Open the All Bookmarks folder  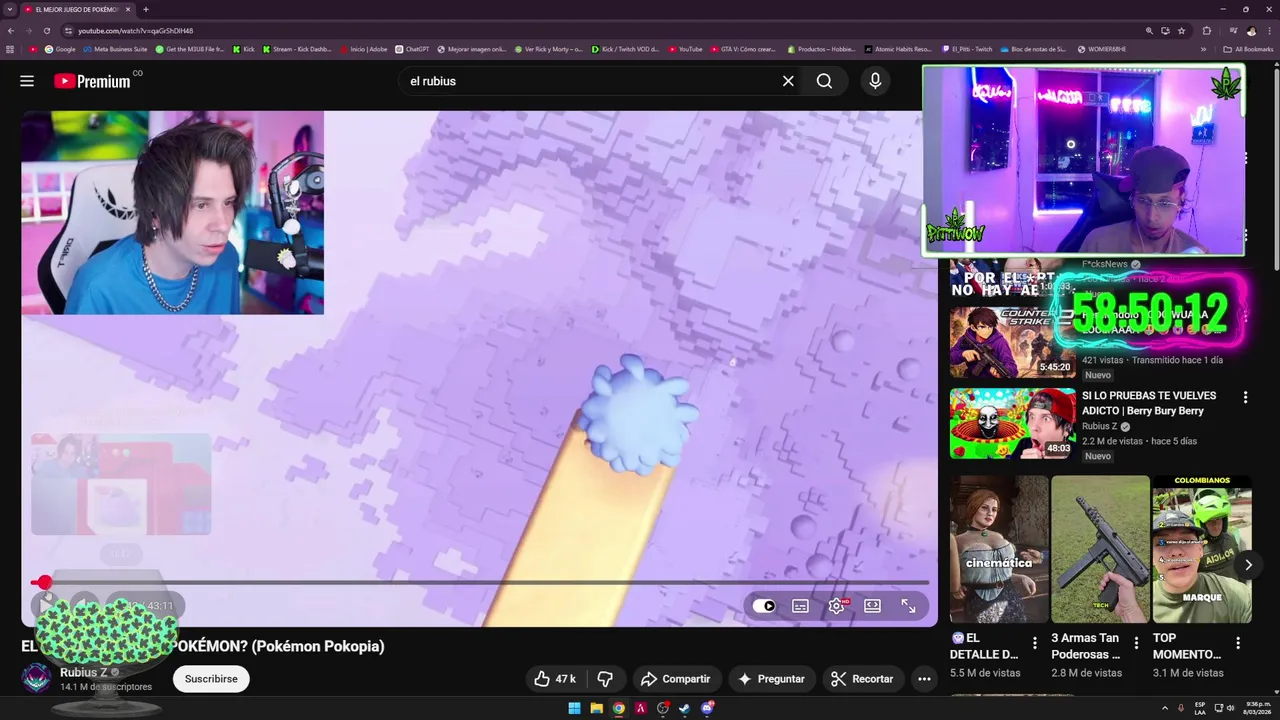(x=1248, y=49)
